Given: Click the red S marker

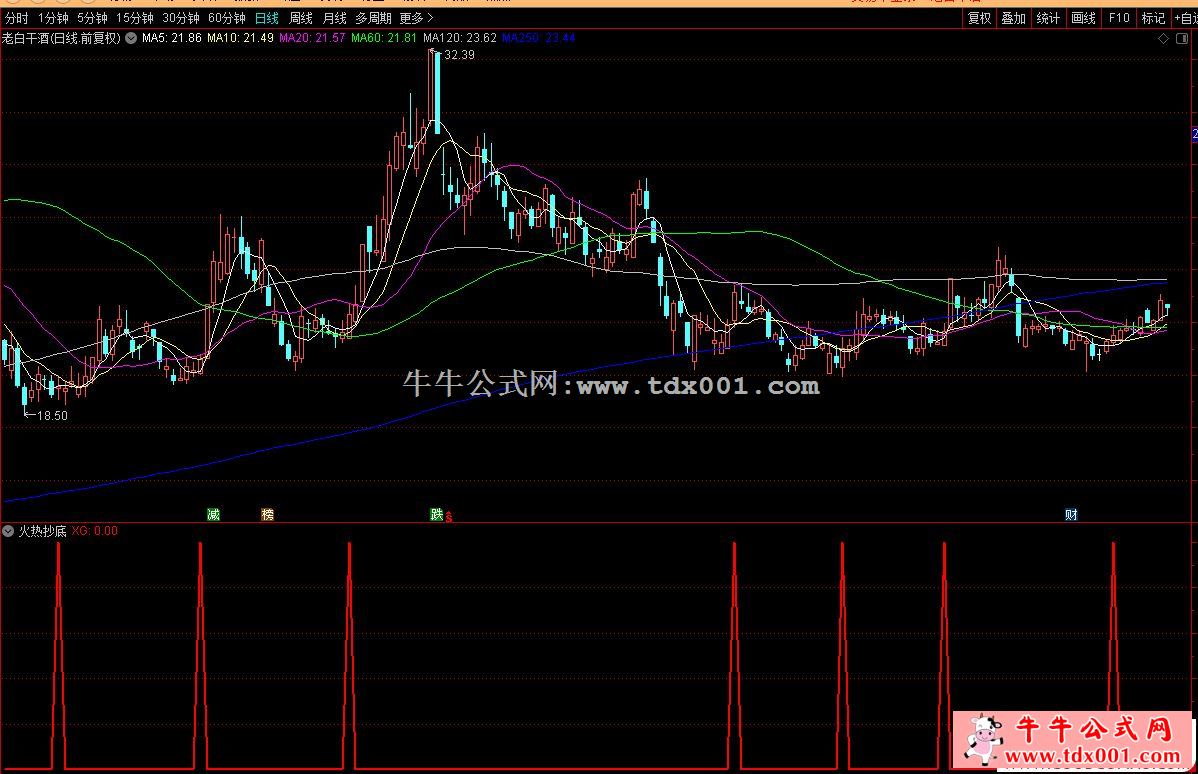Looking at the screenshot, I should click(448, 517).
